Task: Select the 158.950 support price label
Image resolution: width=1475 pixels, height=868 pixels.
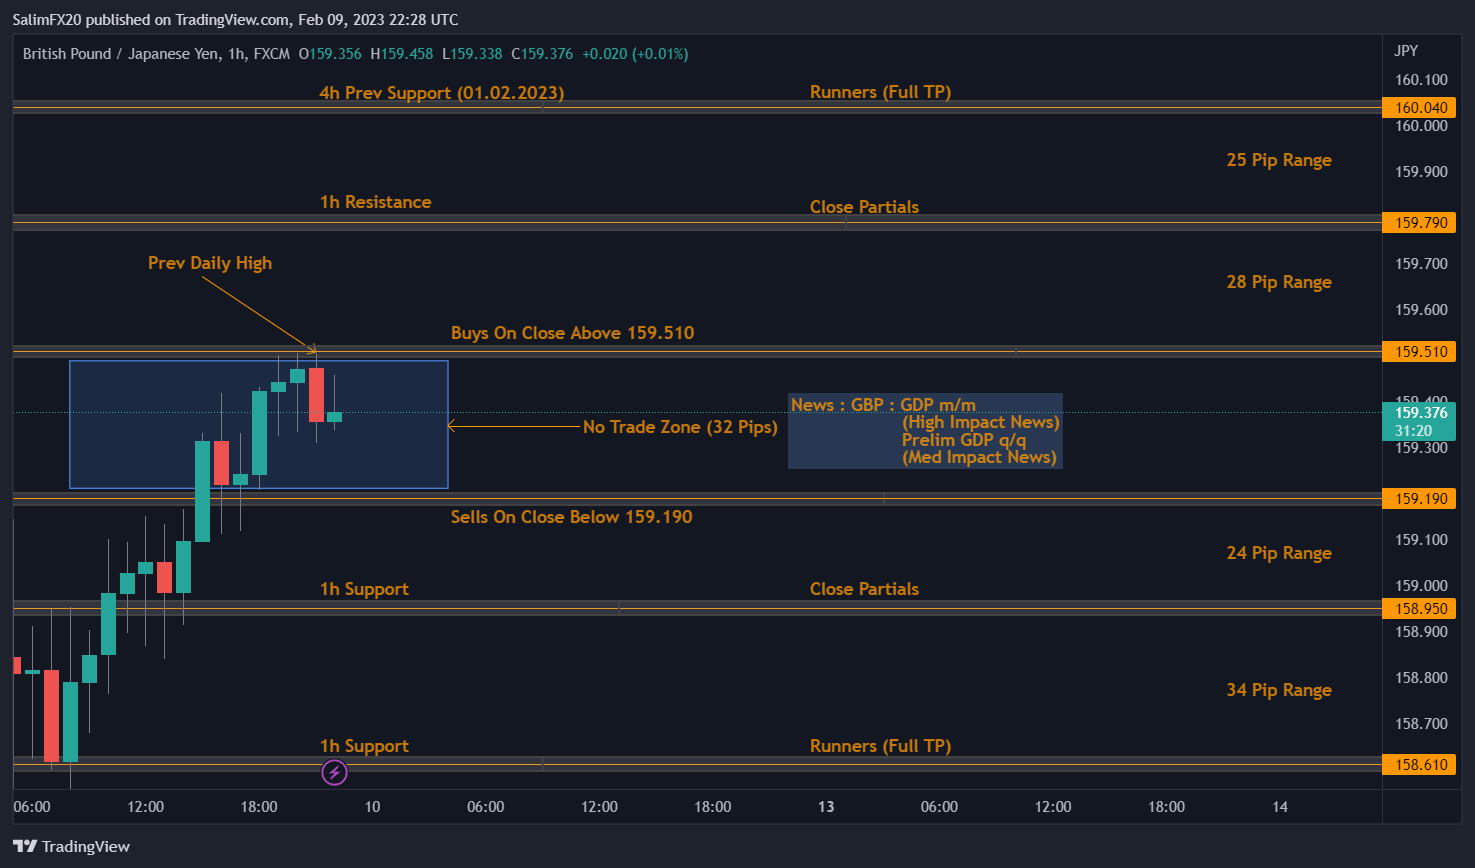Action: [1419, 609]
